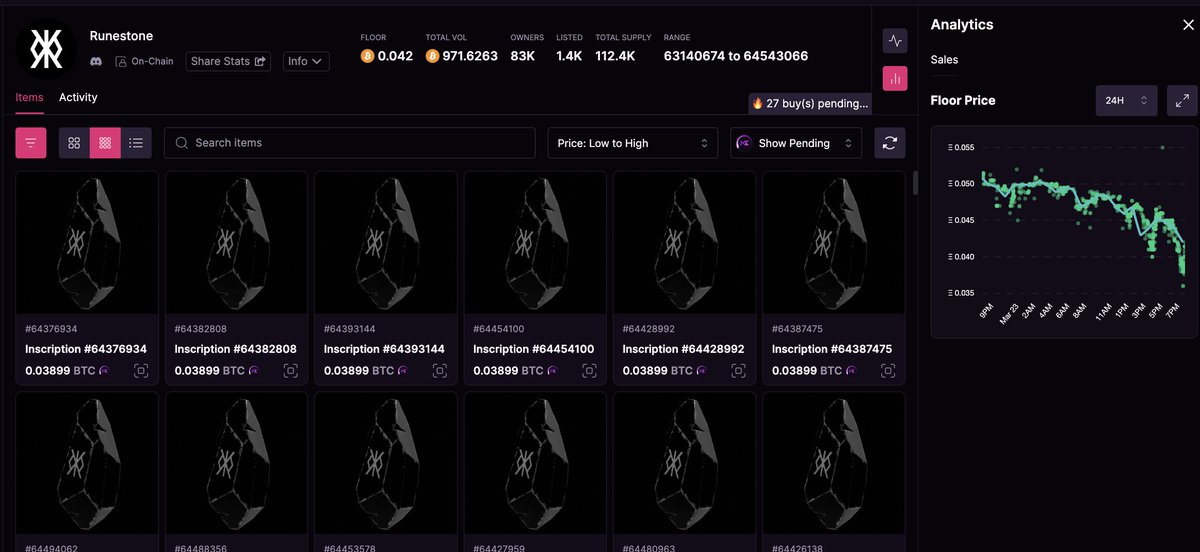Click the Runestone collection logo
This screenshot has height=552, width=1200.
(46, 48)
